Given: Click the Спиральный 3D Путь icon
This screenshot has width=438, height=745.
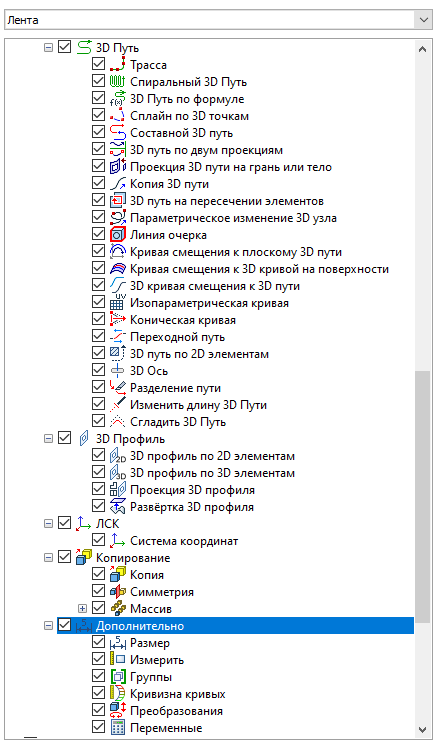Looking at the screenshot, I should [x=117, y=81].
